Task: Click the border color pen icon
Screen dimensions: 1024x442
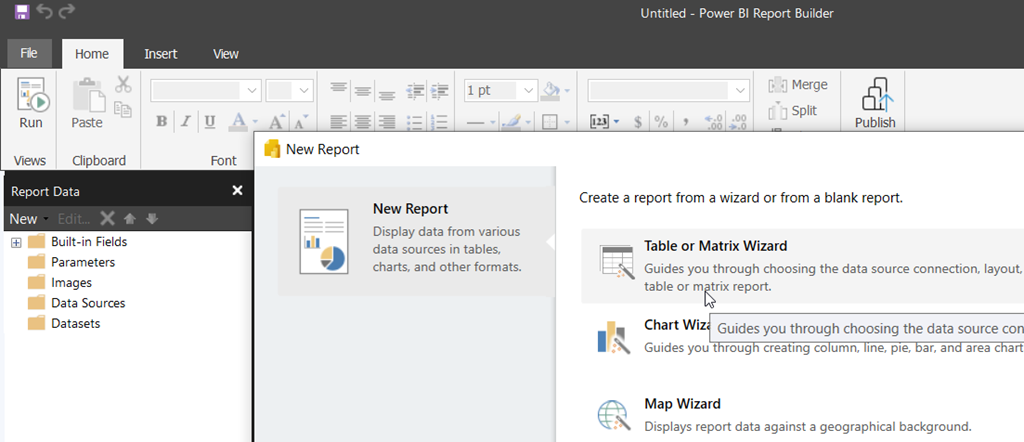Action: (x=513, y=122)
